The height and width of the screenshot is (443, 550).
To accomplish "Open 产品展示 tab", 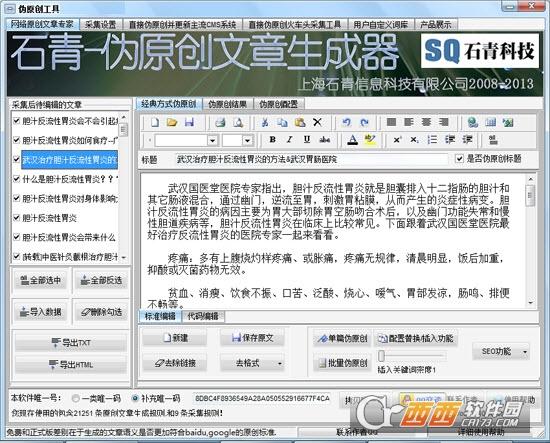I will pos(435,25).
